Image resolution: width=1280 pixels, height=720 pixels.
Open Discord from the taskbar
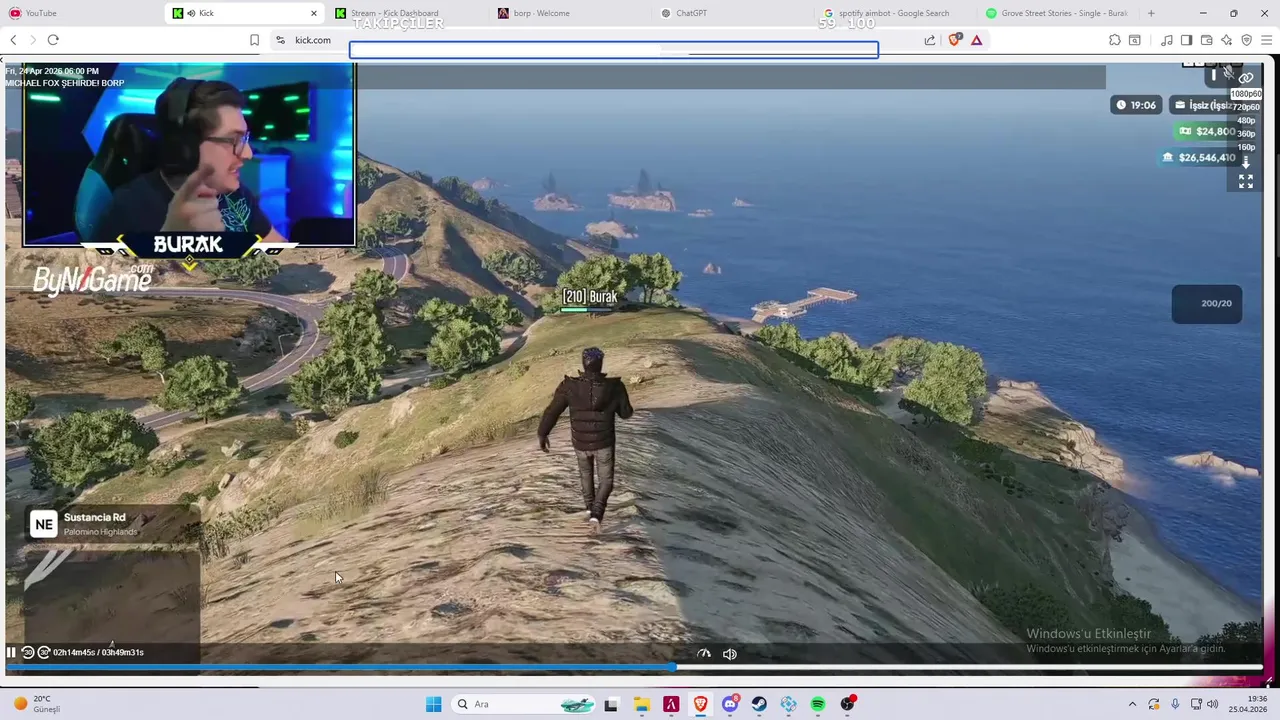click(x=730, y=704)
